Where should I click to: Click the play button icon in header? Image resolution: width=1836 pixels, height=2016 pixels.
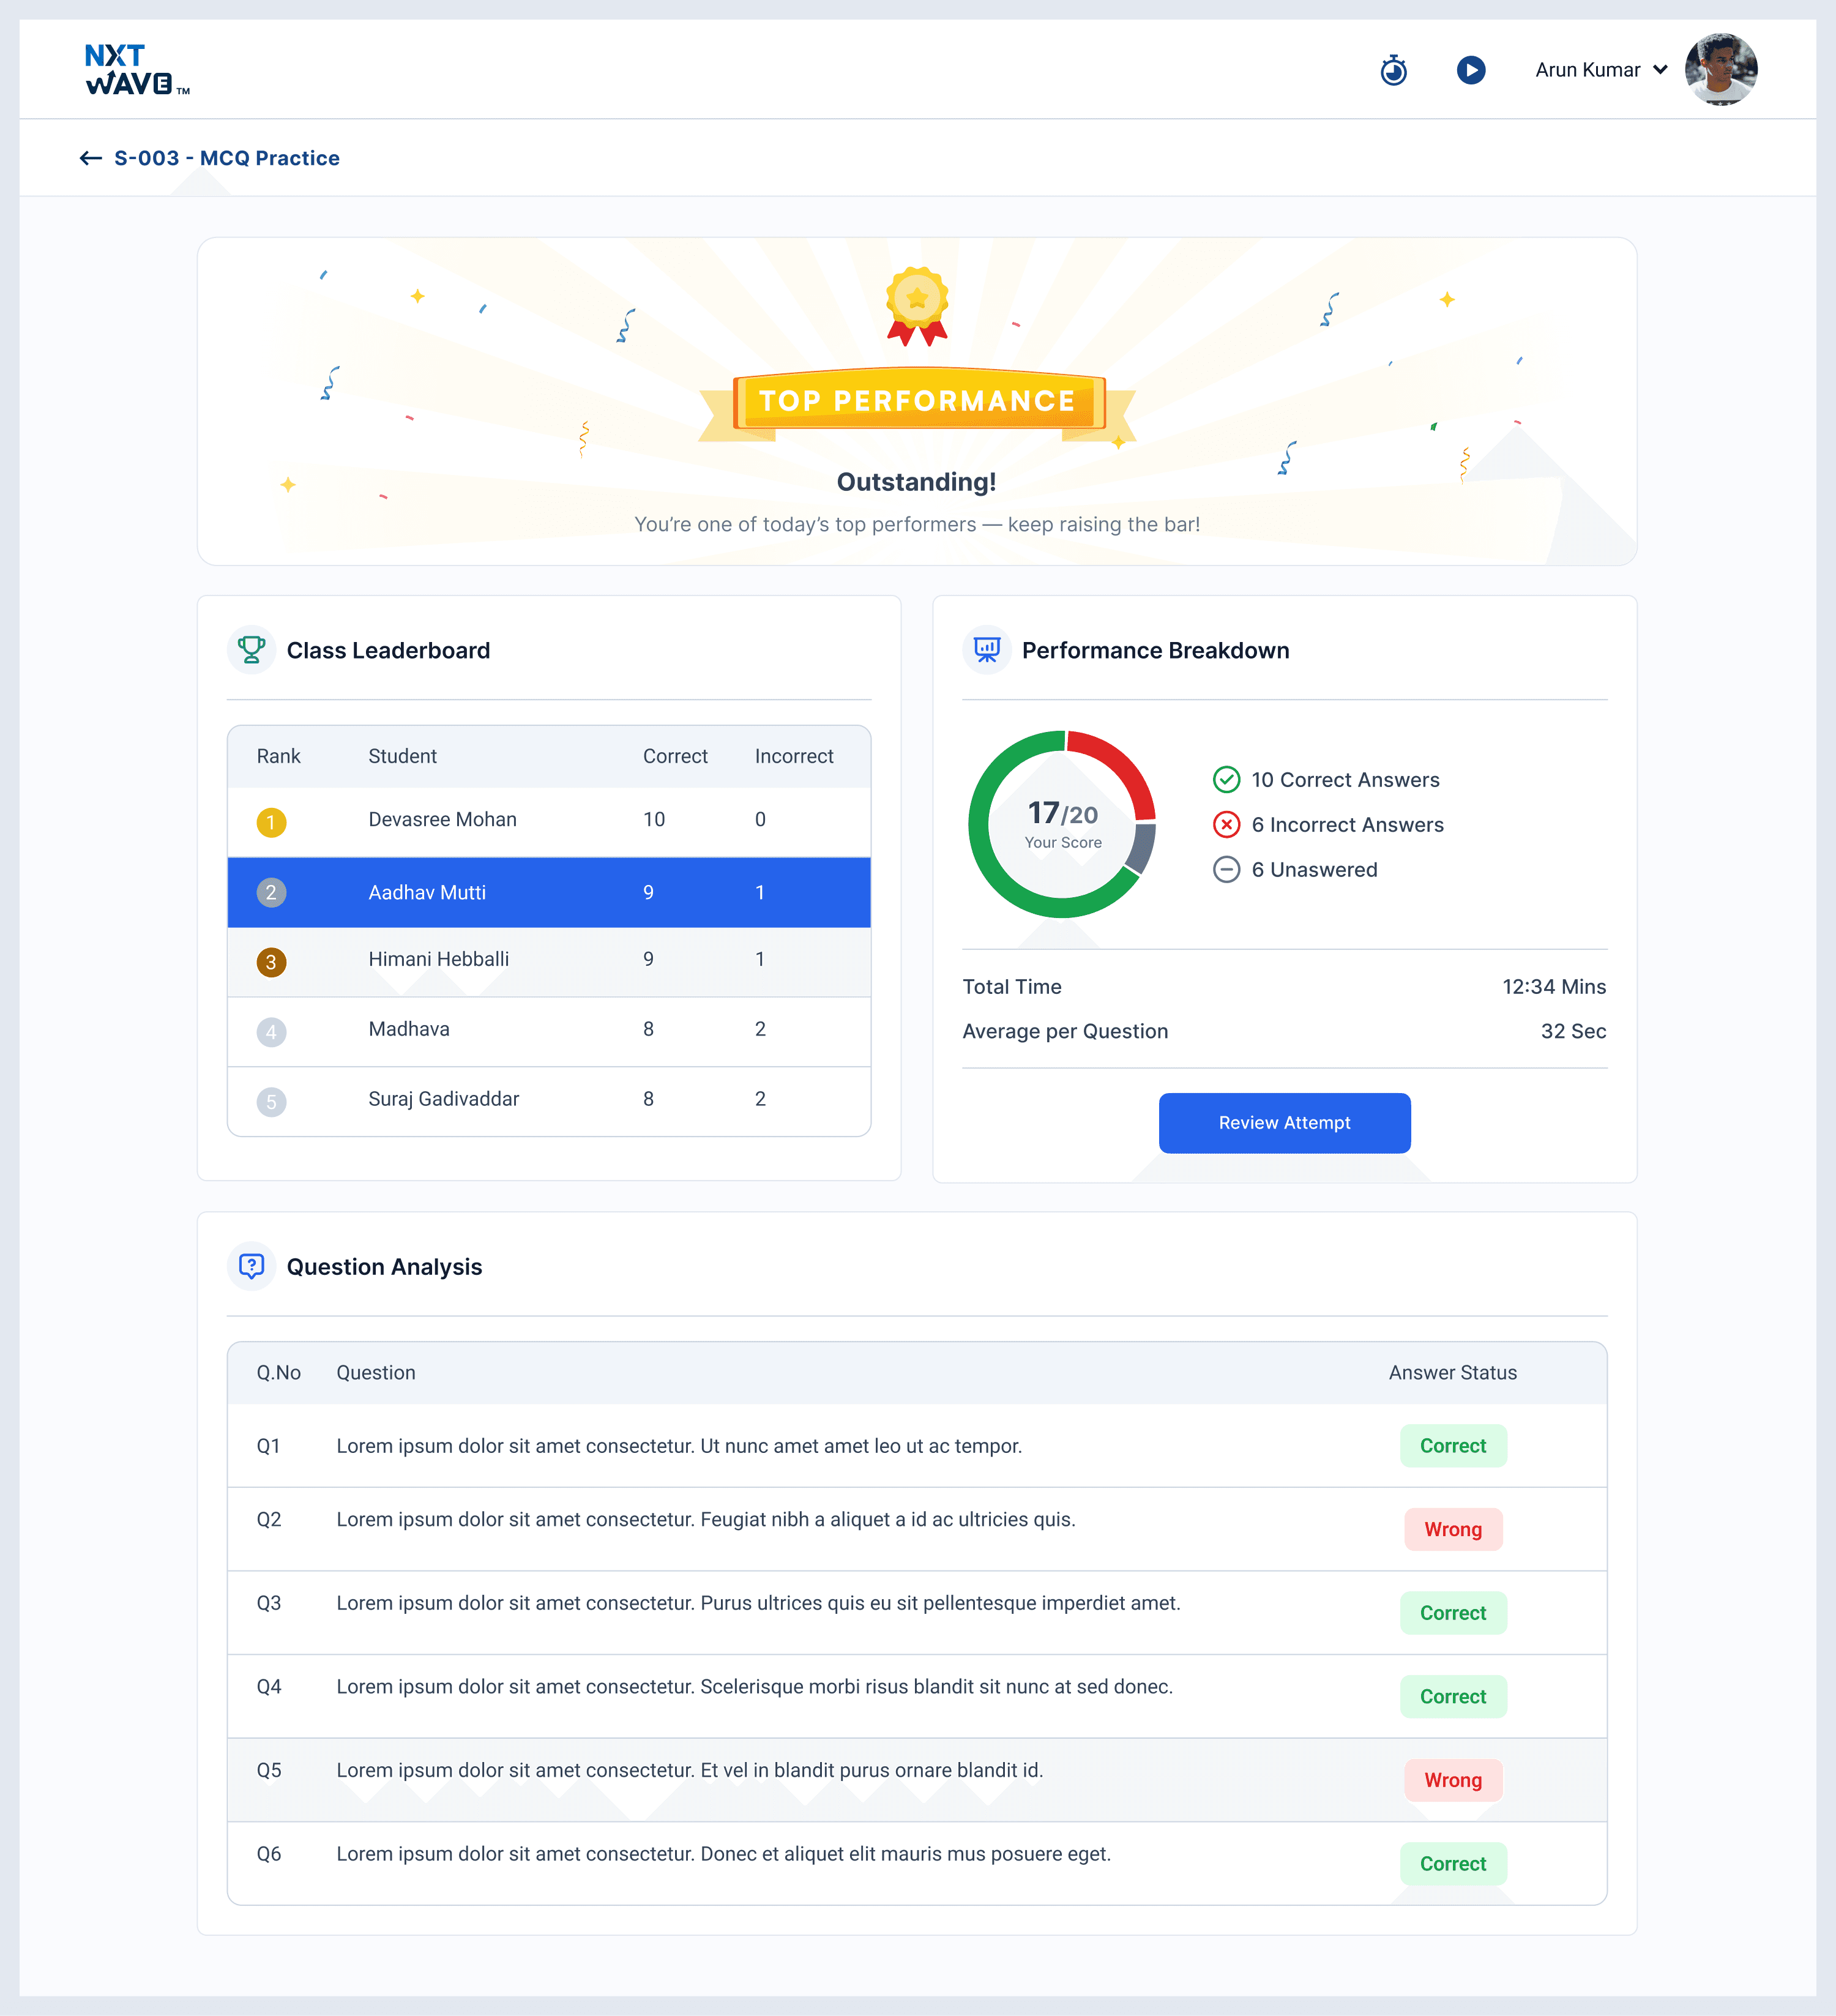[1470, 70]
